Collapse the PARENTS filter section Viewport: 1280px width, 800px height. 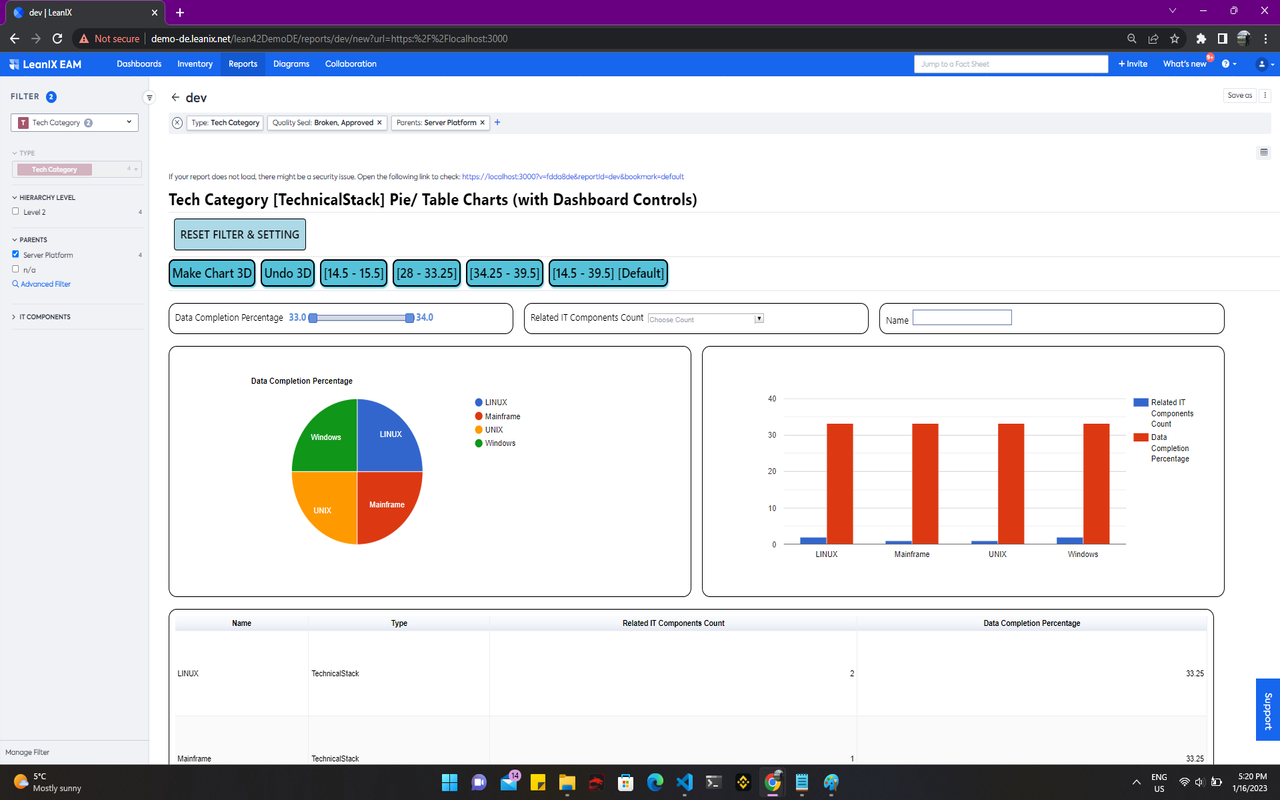coord(29,240)
